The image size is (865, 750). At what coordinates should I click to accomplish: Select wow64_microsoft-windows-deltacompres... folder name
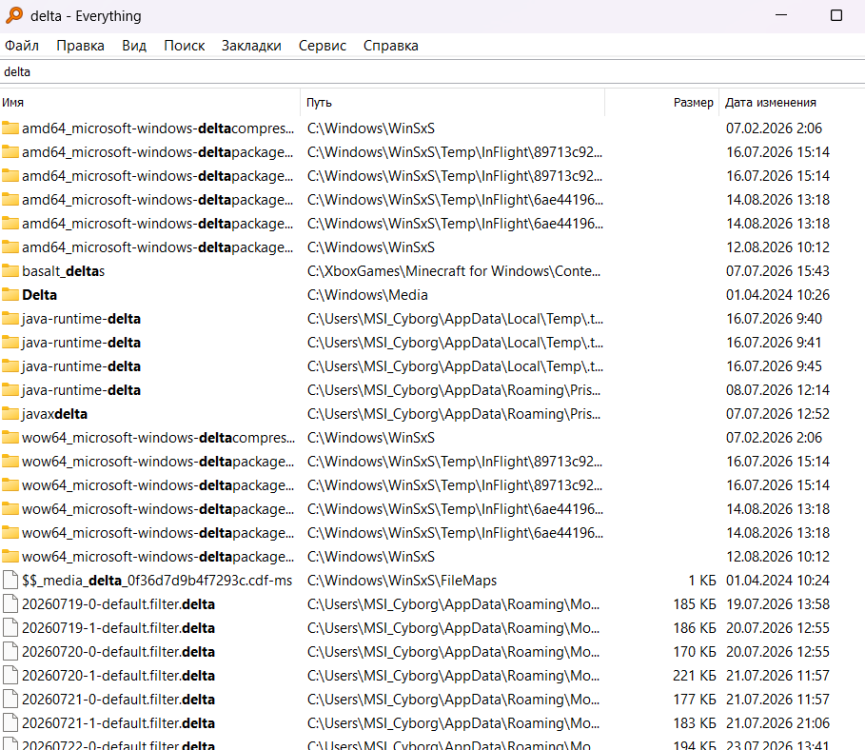pyautogui.click(x=158, y=437)
